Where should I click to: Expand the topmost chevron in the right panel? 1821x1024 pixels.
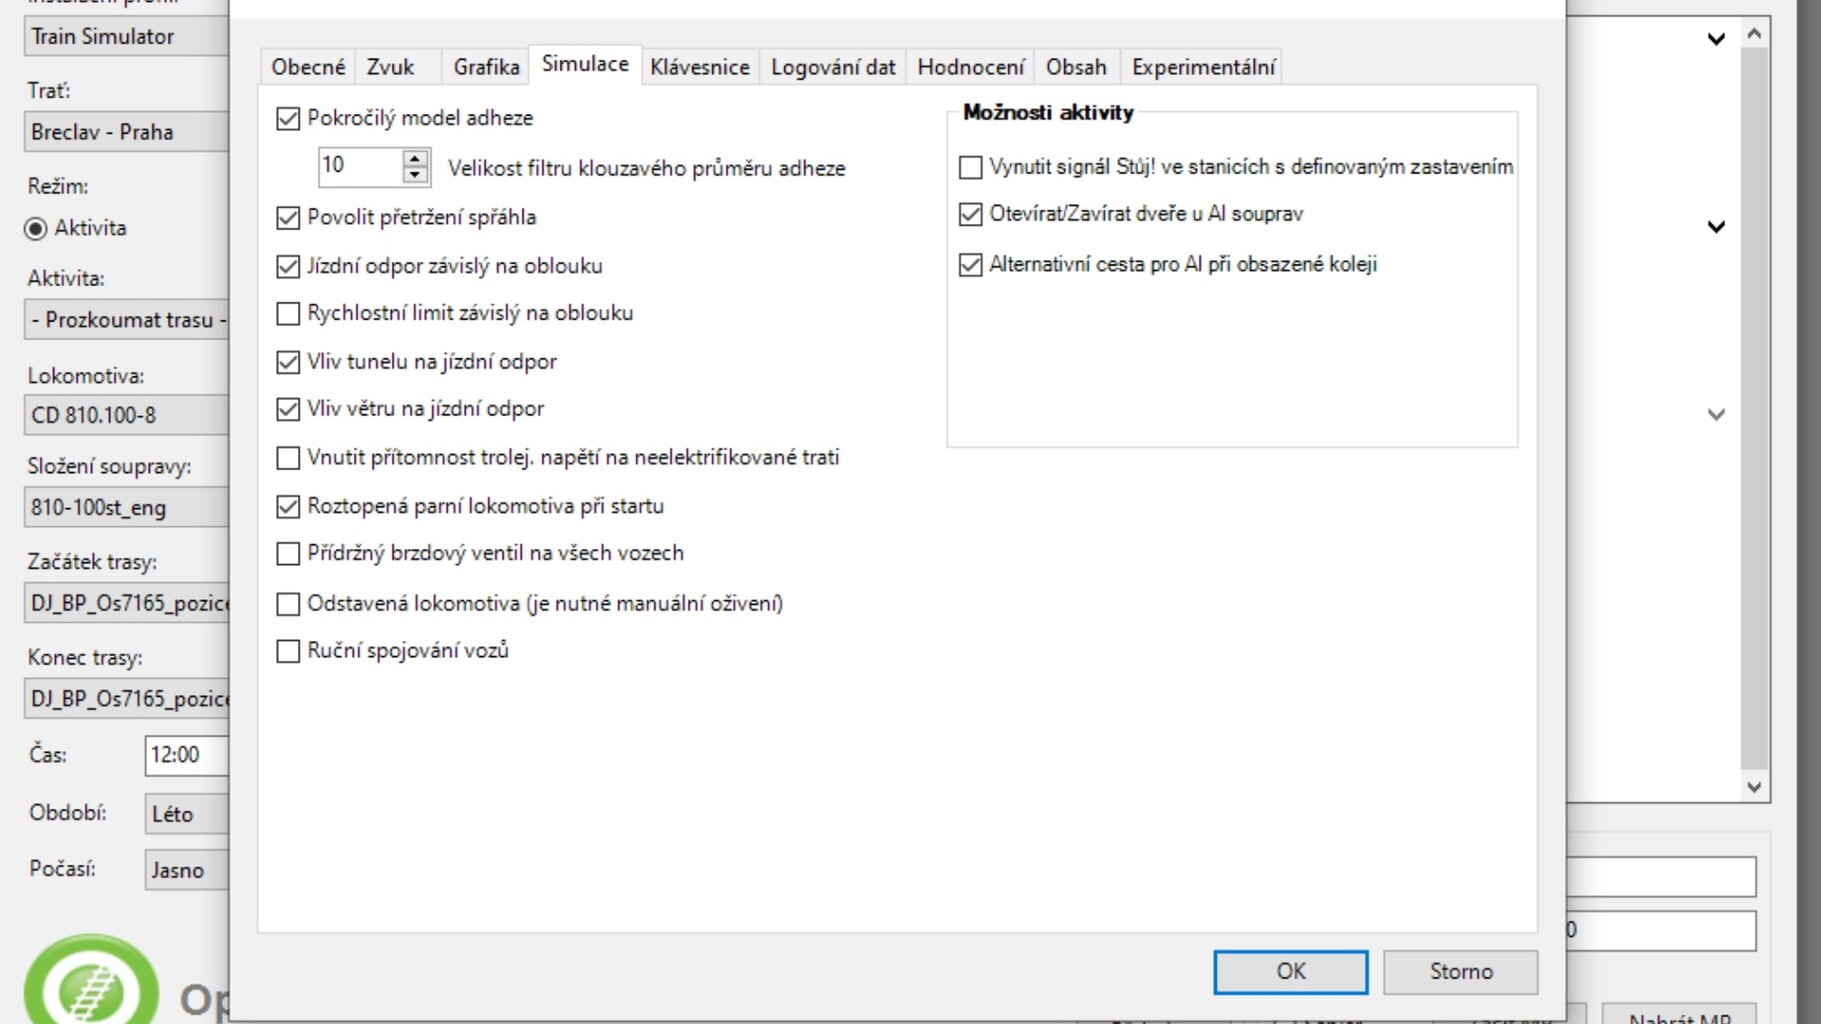coord(1716,40)
